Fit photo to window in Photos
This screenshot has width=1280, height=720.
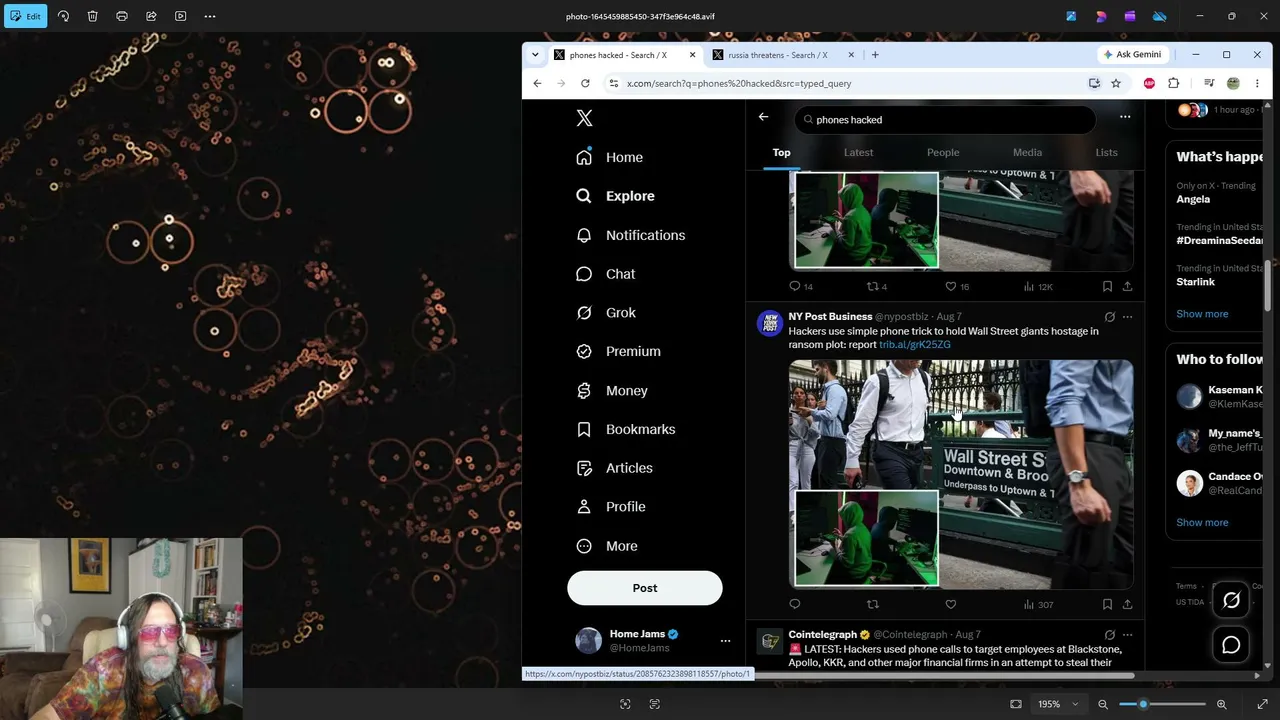click(1016, 704)
